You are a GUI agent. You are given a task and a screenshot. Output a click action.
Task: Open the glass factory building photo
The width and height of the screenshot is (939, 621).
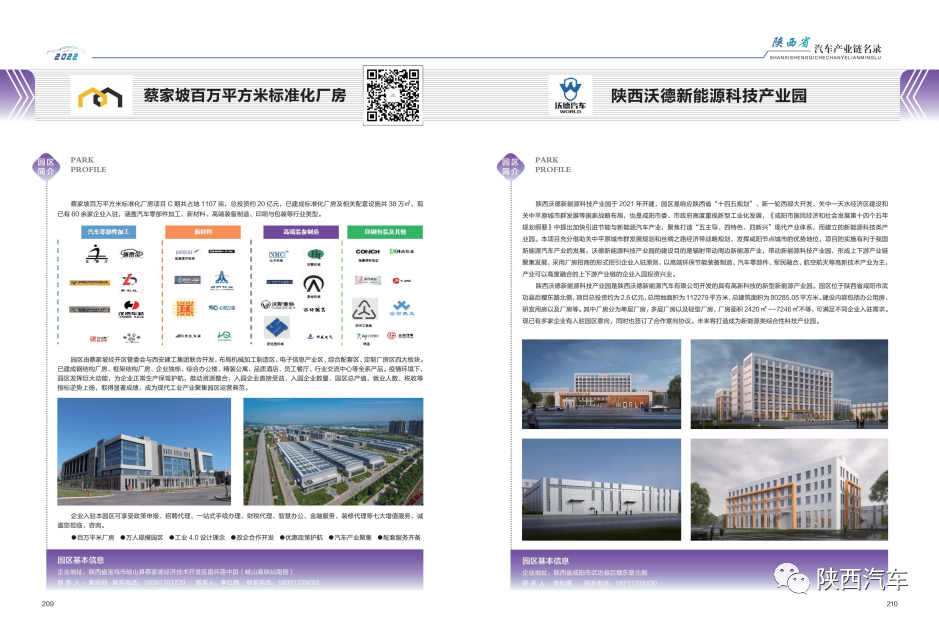click(144, 452)
